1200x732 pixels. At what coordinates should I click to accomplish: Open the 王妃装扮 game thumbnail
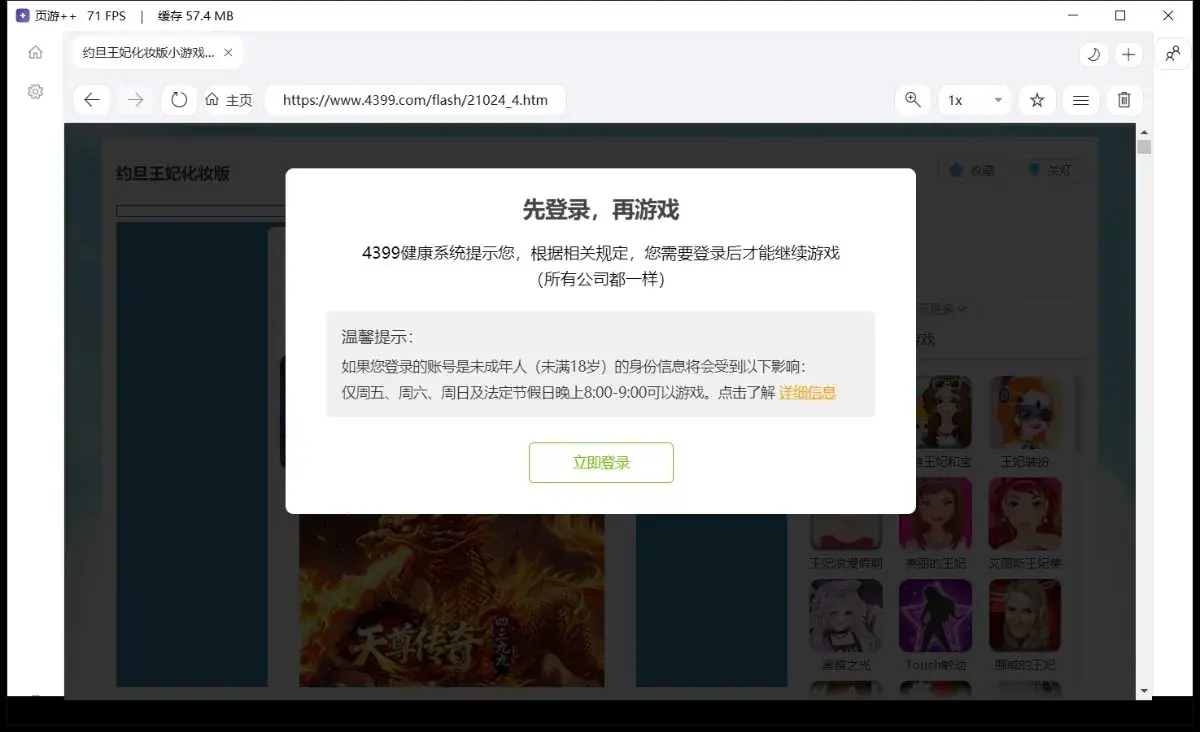click(x=1025, y=413)
